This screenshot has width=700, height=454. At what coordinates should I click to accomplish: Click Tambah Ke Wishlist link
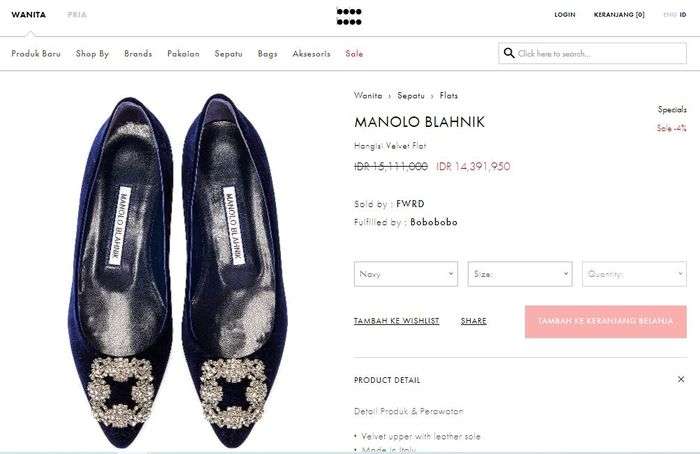(x=396, y=321)
